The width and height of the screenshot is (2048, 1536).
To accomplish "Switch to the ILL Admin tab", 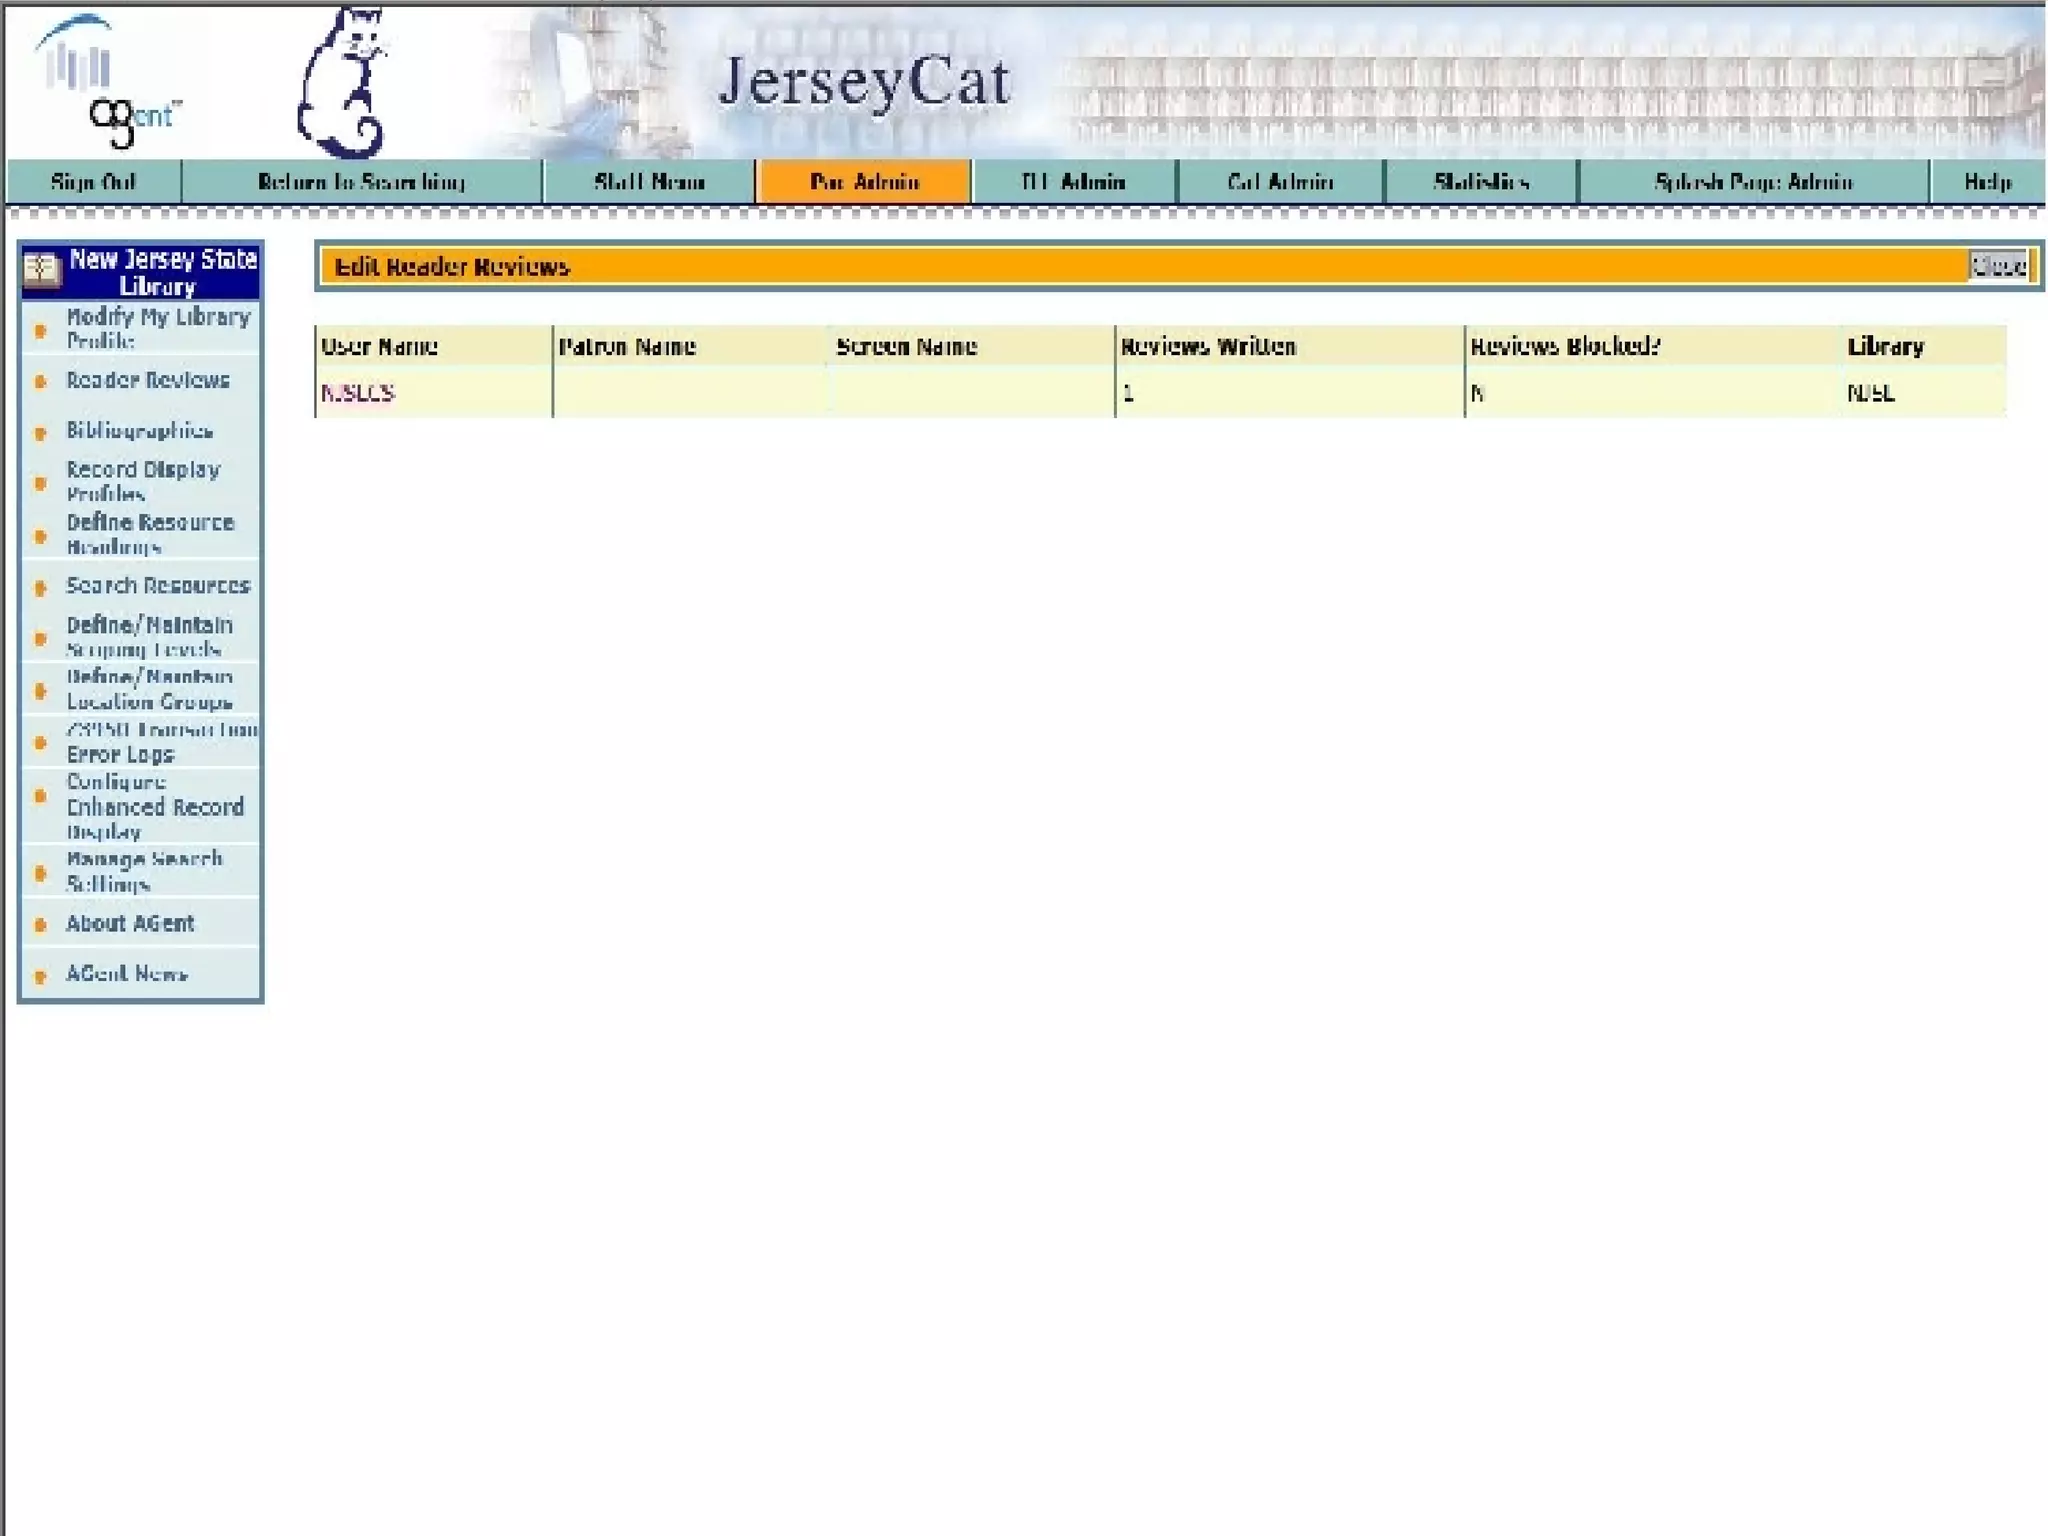I will 1073,182.
